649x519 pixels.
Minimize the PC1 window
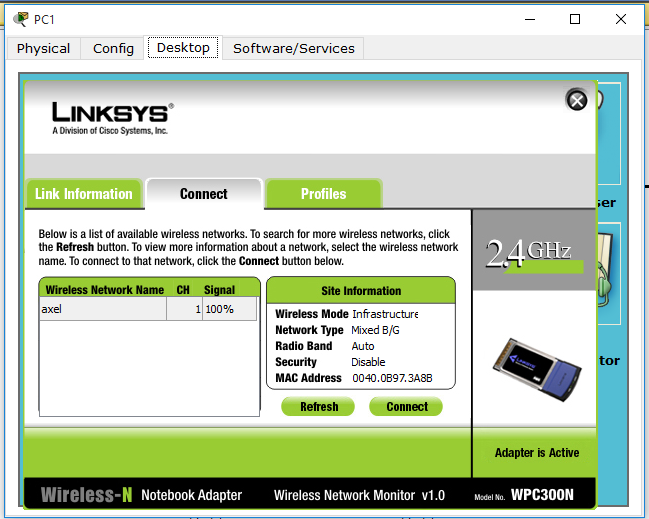[x=530, y=19]
